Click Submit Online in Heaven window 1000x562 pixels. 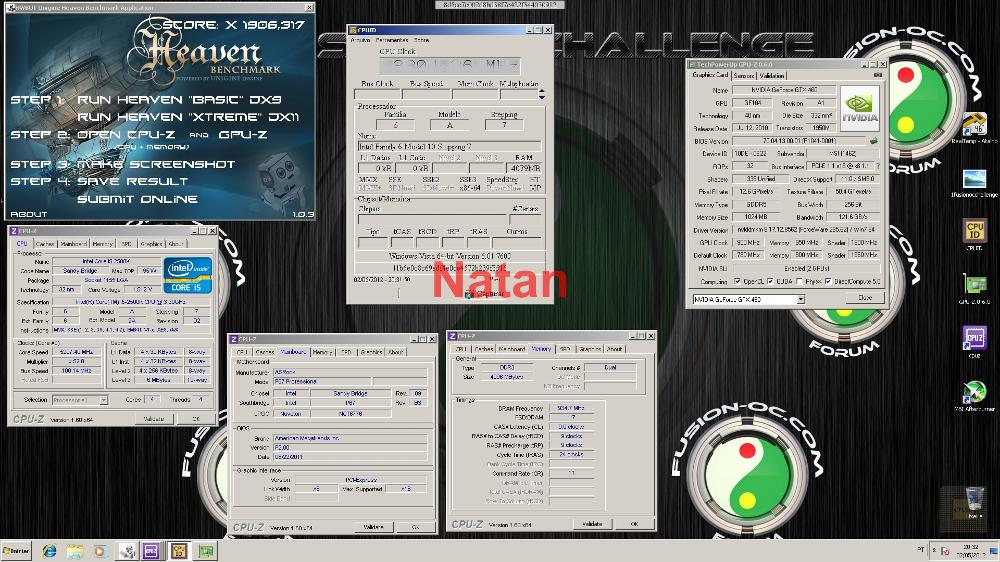(x=137, y=199)
